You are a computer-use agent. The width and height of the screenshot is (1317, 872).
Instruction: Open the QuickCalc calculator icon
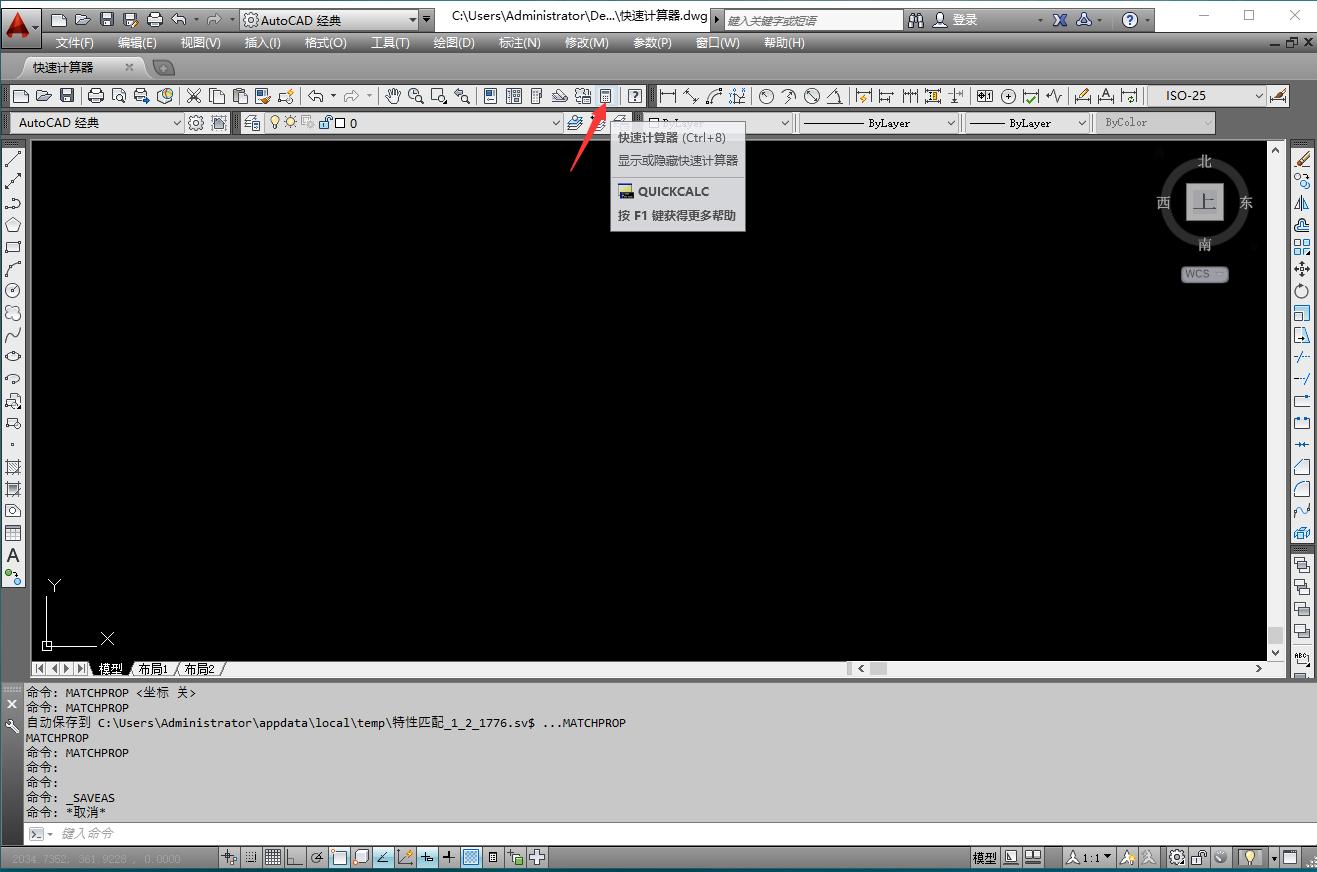(605, 96)
